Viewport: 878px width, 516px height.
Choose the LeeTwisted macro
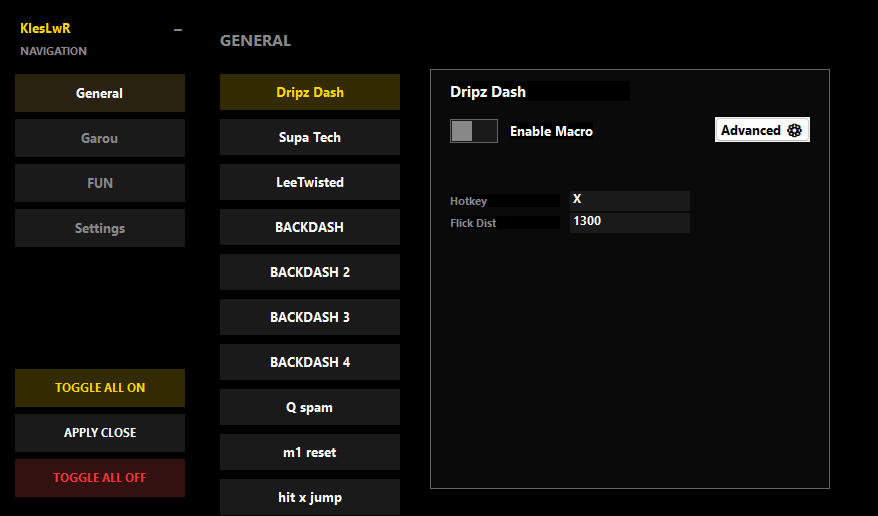(310, 182)
